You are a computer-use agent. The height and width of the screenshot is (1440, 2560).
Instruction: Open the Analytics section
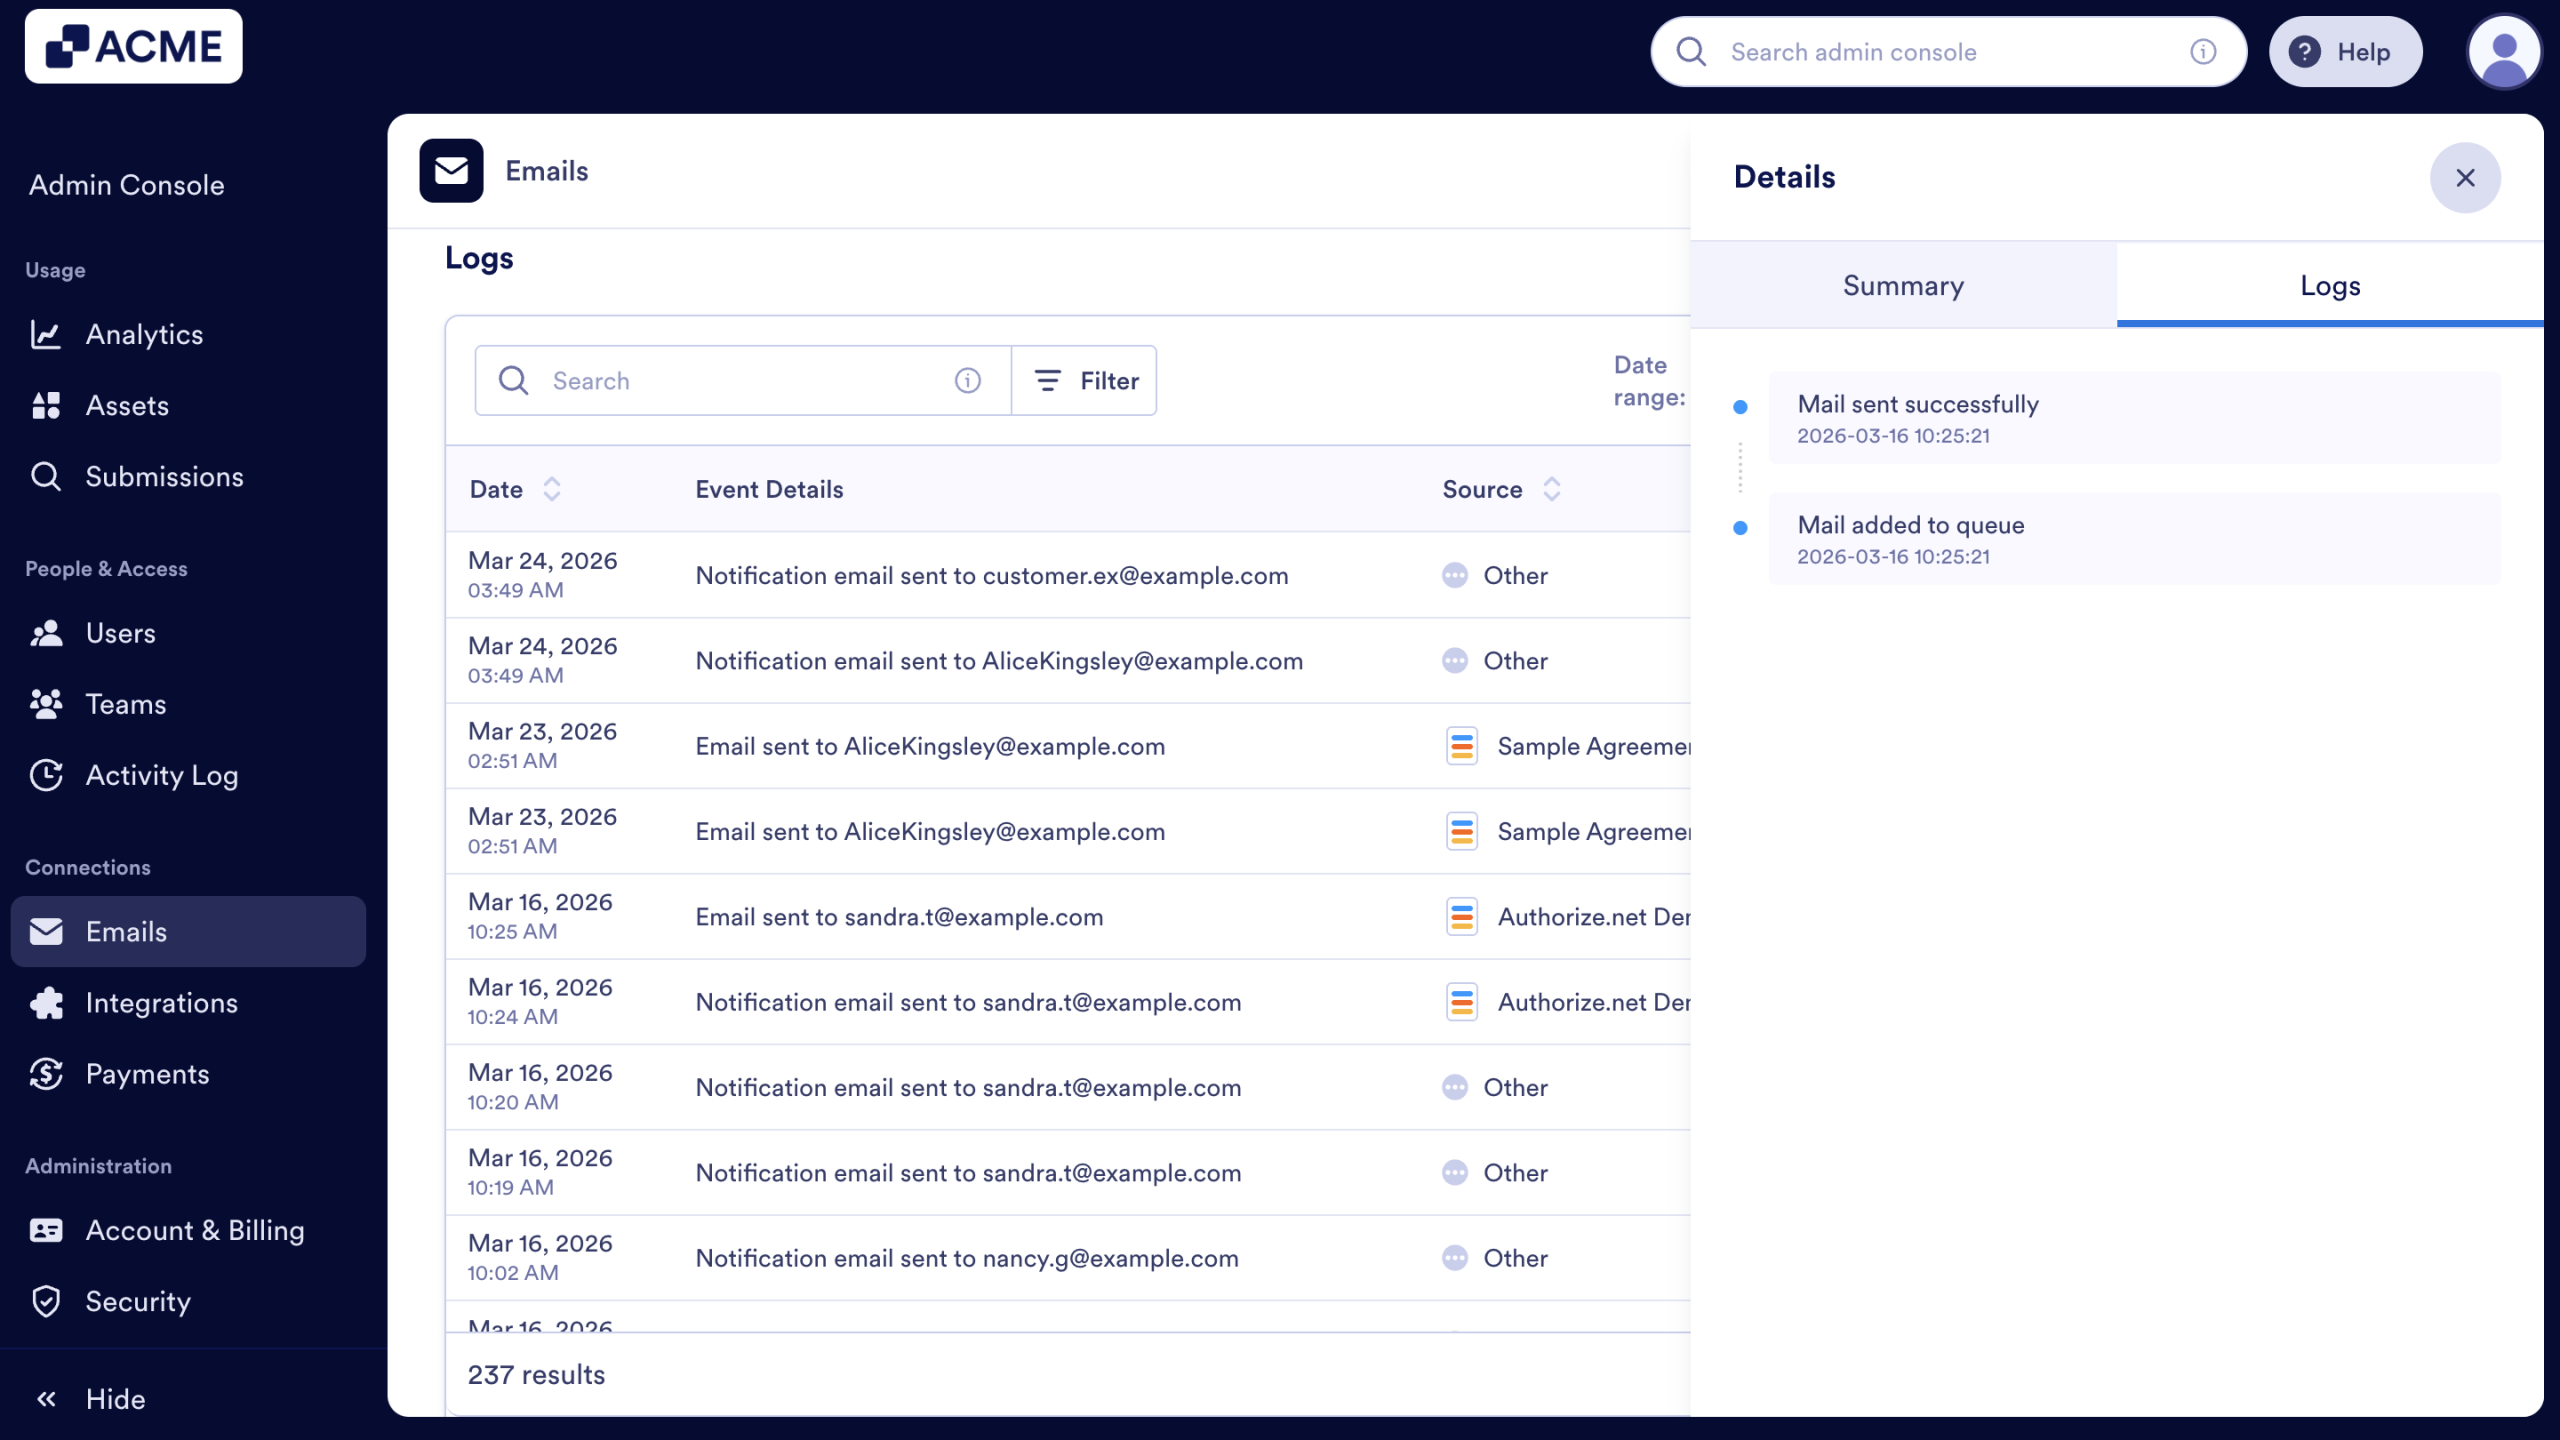coord(143,334)
